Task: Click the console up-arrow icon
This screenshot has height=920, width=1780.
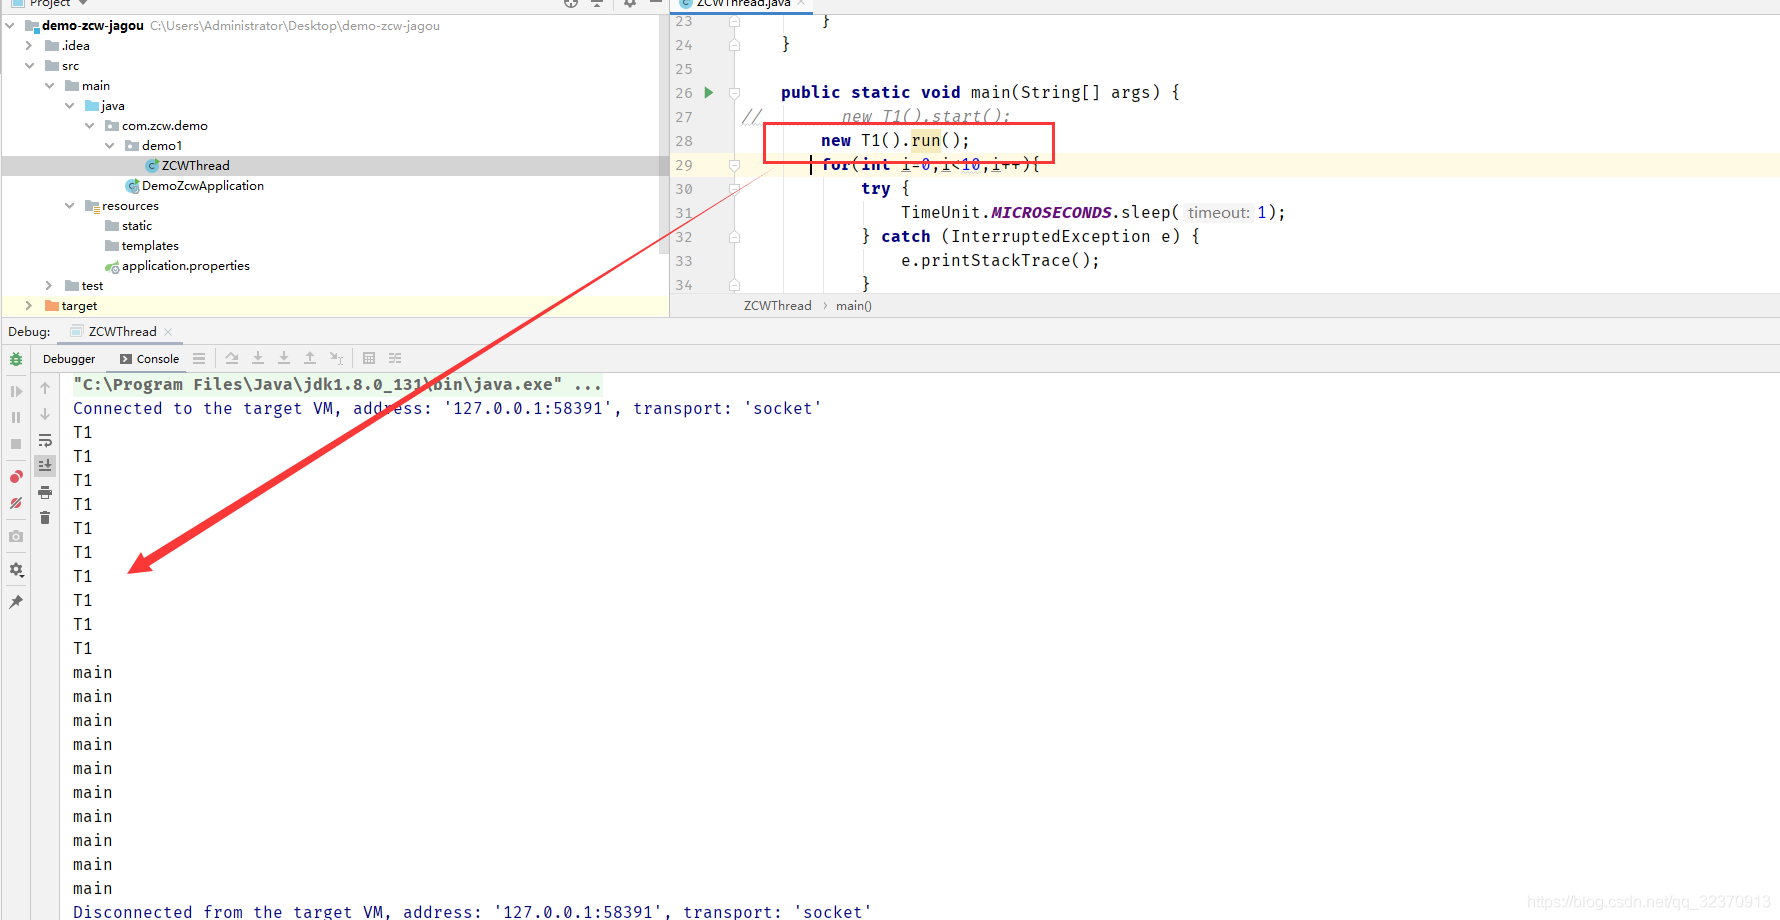Action: (45, 388)
